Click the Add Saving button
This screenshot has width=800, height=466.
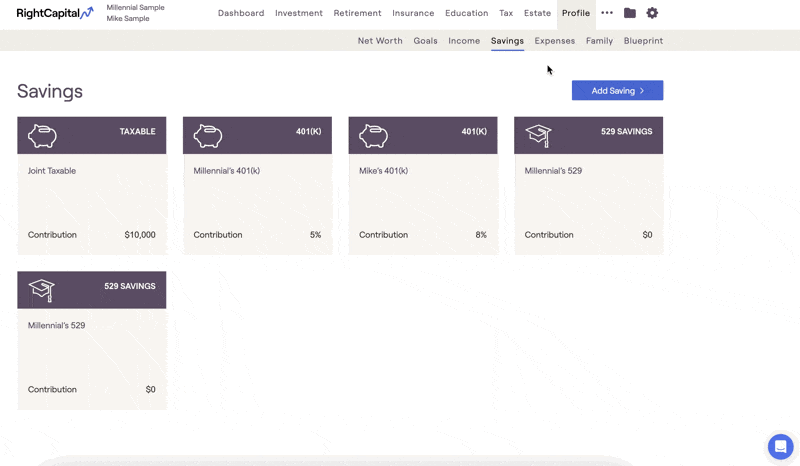tap(617, 90)
